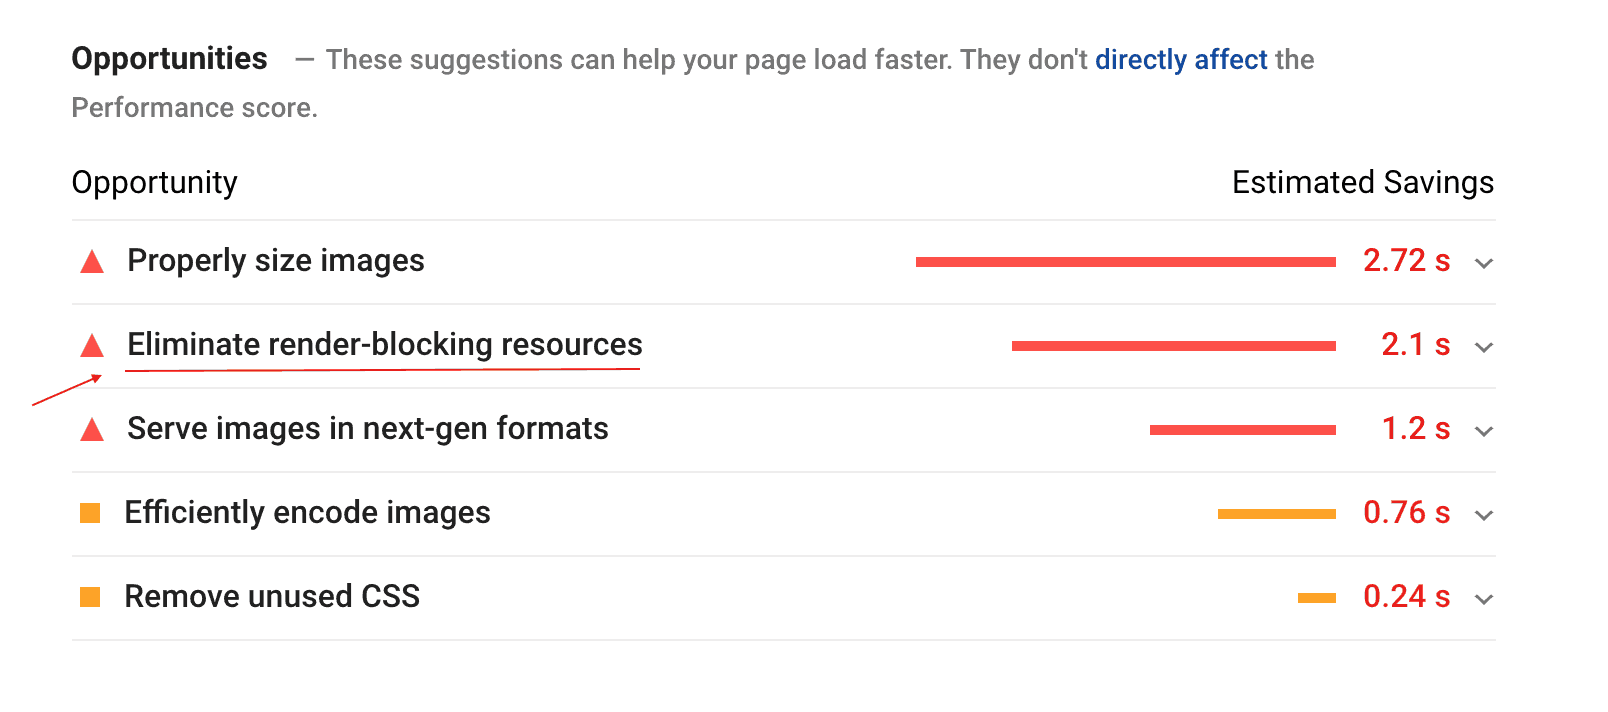Click Eliminate render-blocking resources title

385,345
